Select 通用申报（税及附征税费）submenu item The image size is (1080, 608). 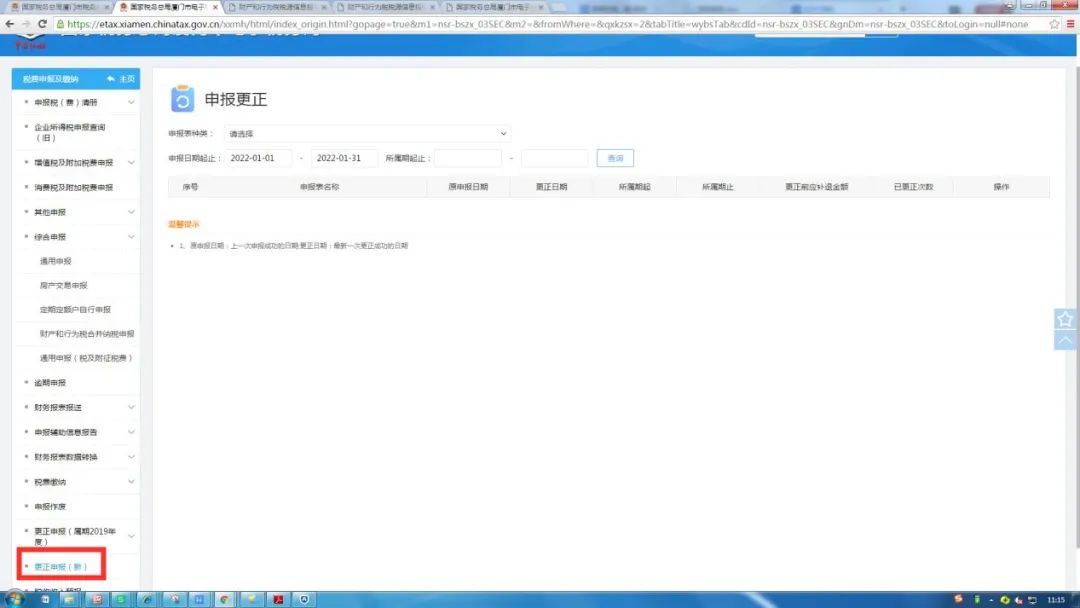point(85,358)
